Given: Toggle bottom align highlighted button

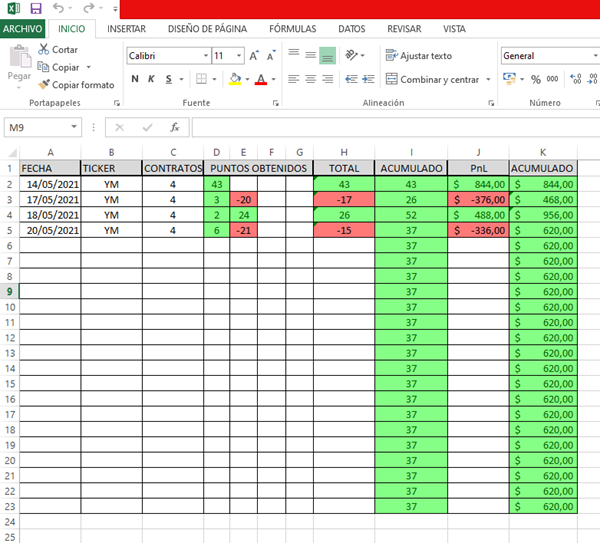Looking at the screenshot, I should [x=328, y=56].
